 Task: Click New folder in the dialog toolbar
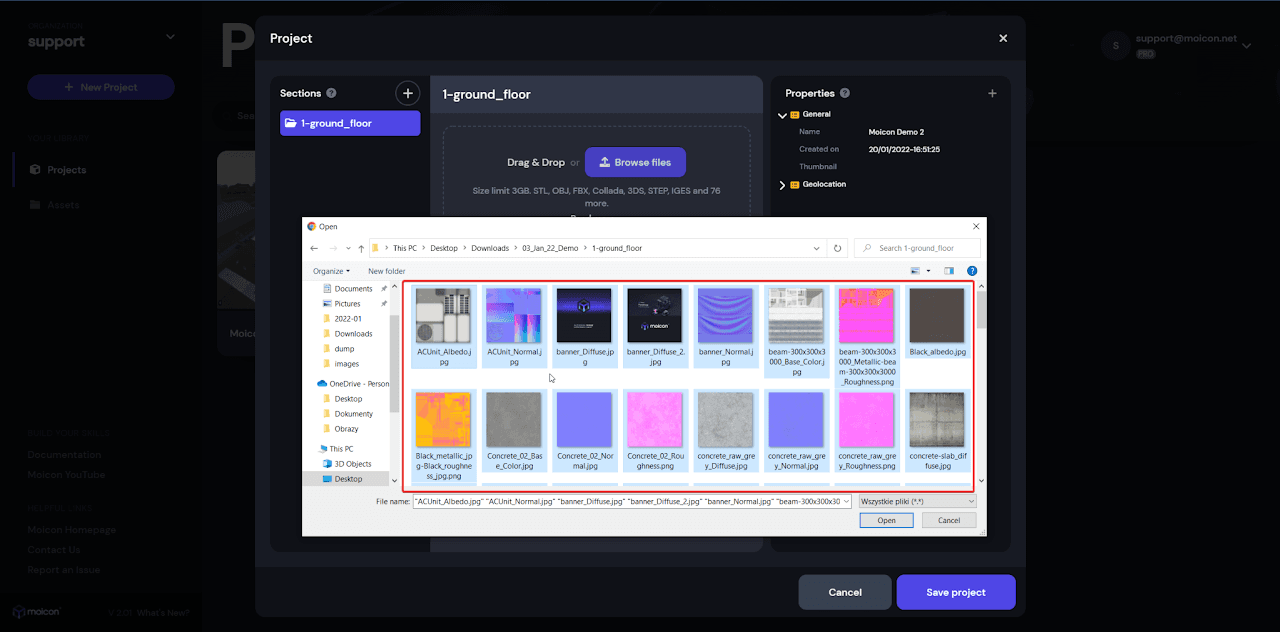(x=386, y=271)
